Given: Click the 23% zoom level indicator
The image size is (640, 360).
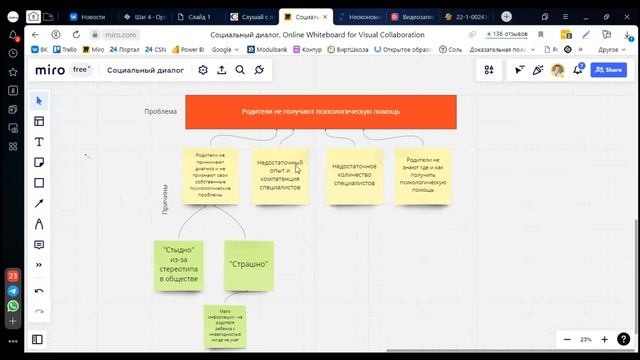Looking at the screenshot, I should (x=586, y=340).
